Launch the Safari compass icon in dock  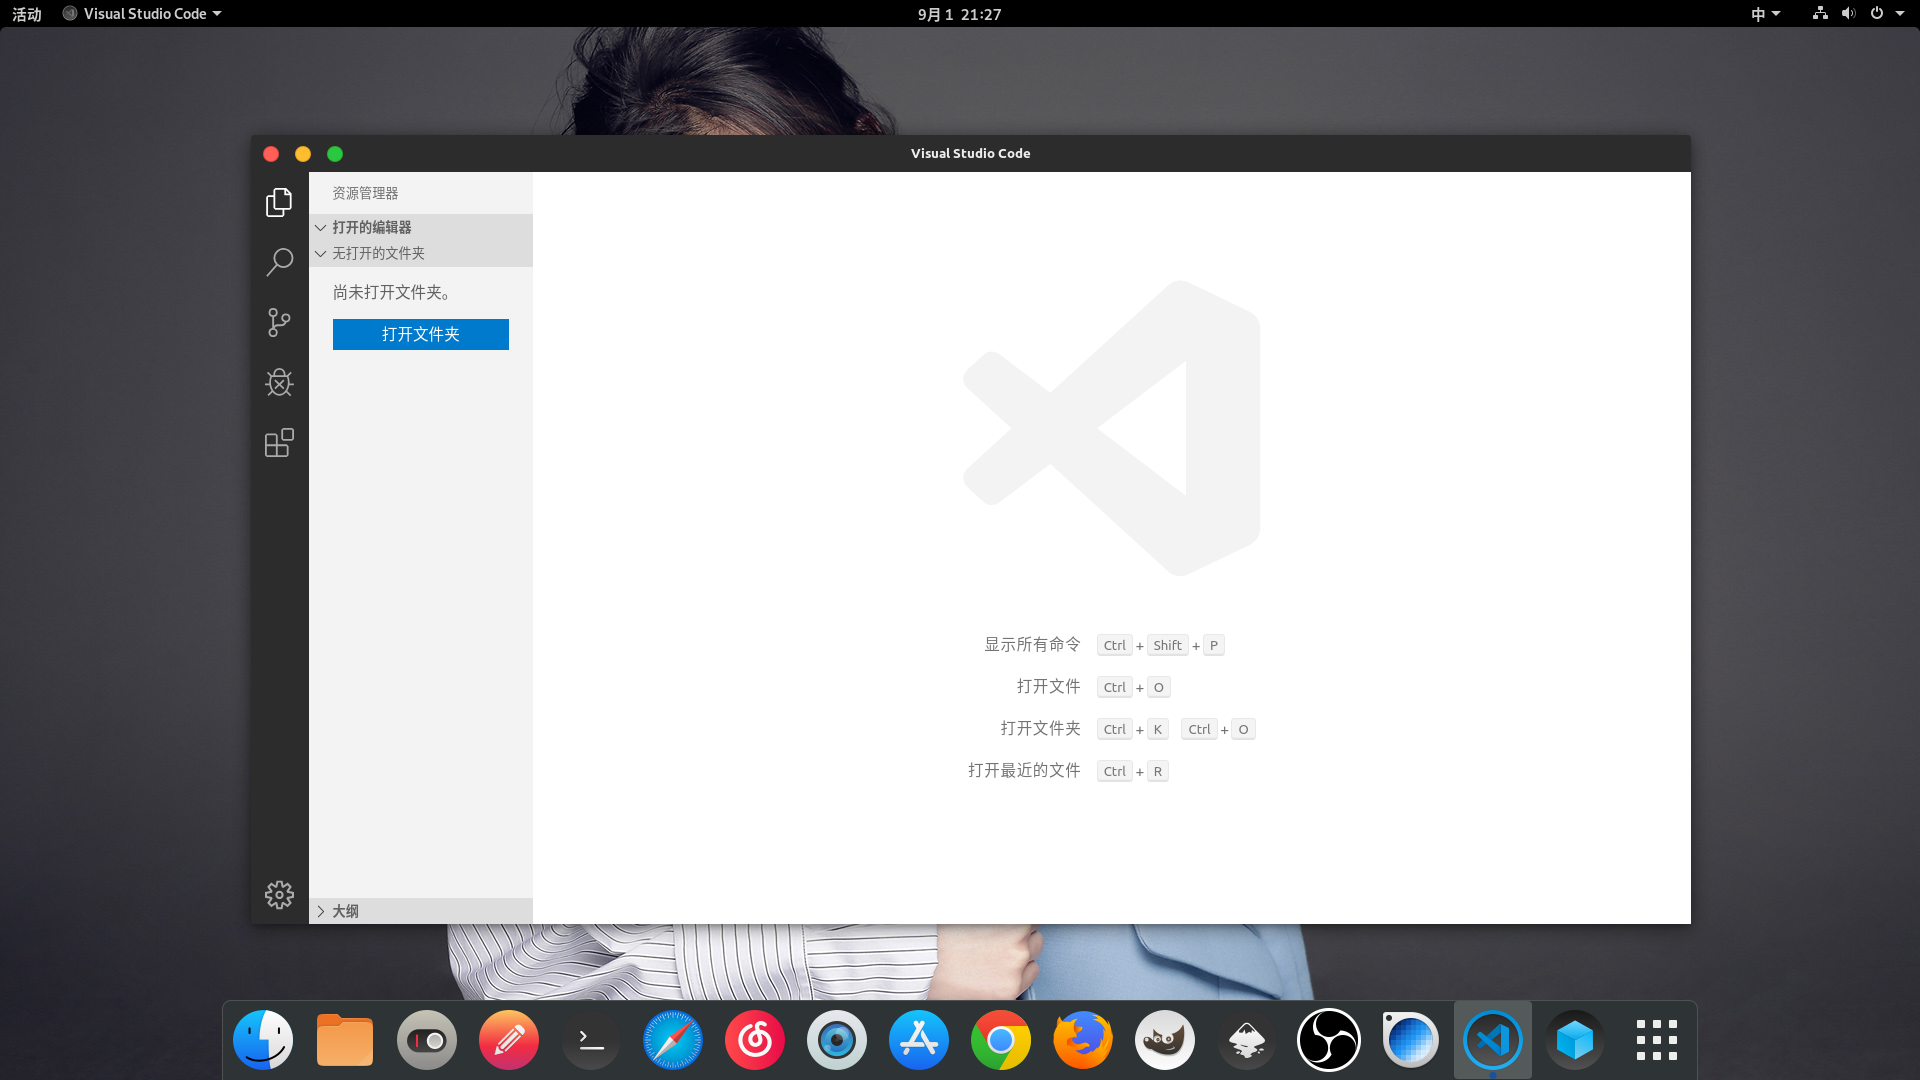pos(673,1040)
